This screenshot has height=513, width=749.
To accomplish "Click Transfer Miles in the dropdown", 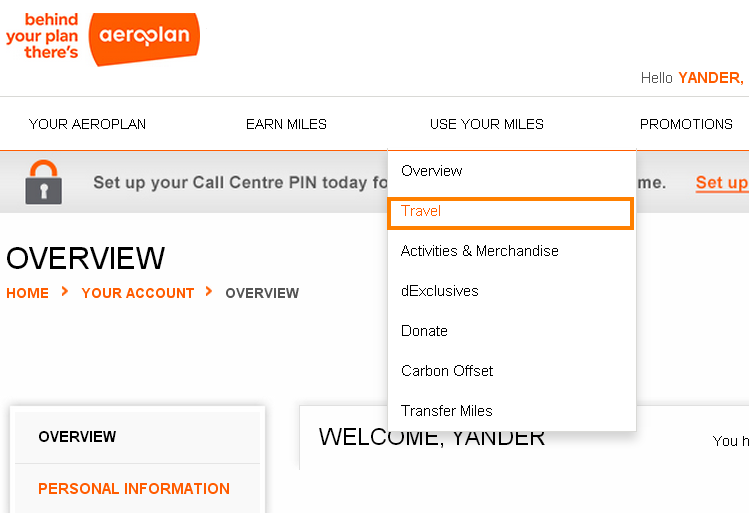I will 446,411.
